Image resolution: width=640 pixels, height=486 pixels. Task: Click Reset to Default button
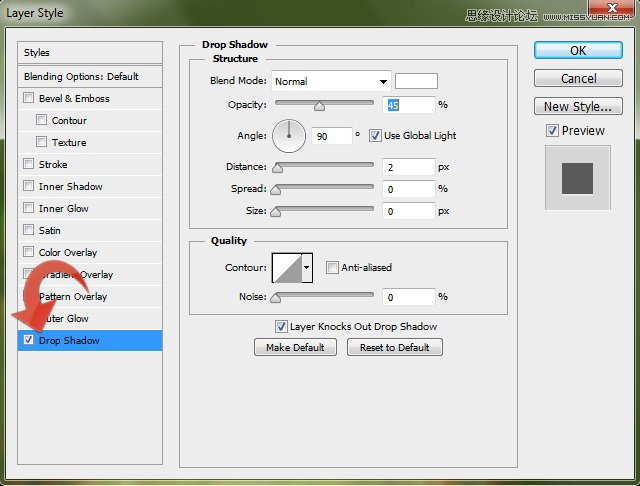click(395, 347)
